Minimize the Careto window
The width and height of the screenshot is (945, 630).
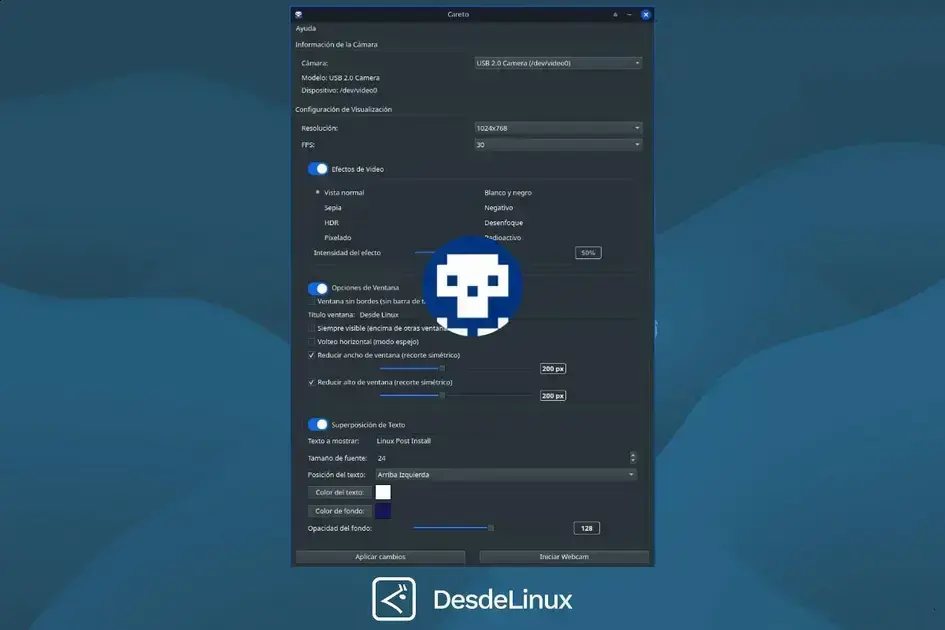click(629, 14)
